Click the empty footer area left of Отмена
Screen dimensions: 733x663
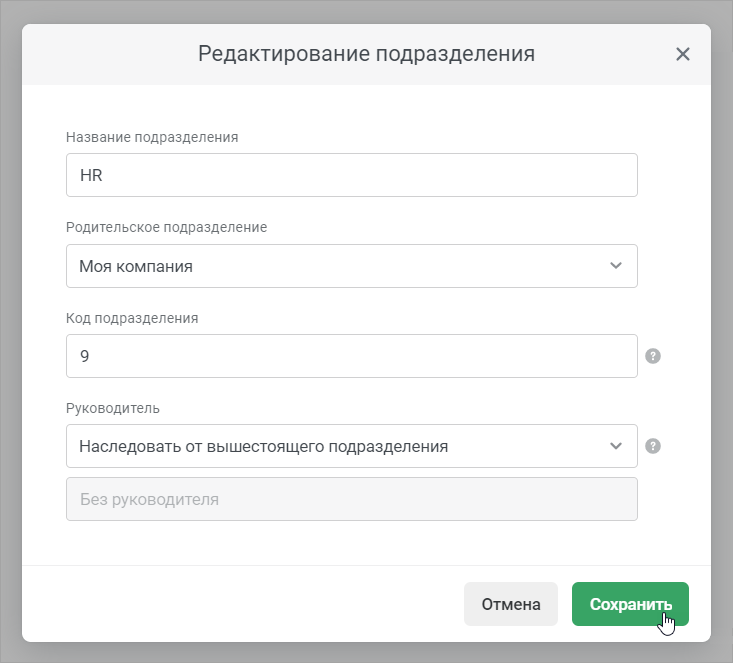pyautogui.click(x=243, y=604)
